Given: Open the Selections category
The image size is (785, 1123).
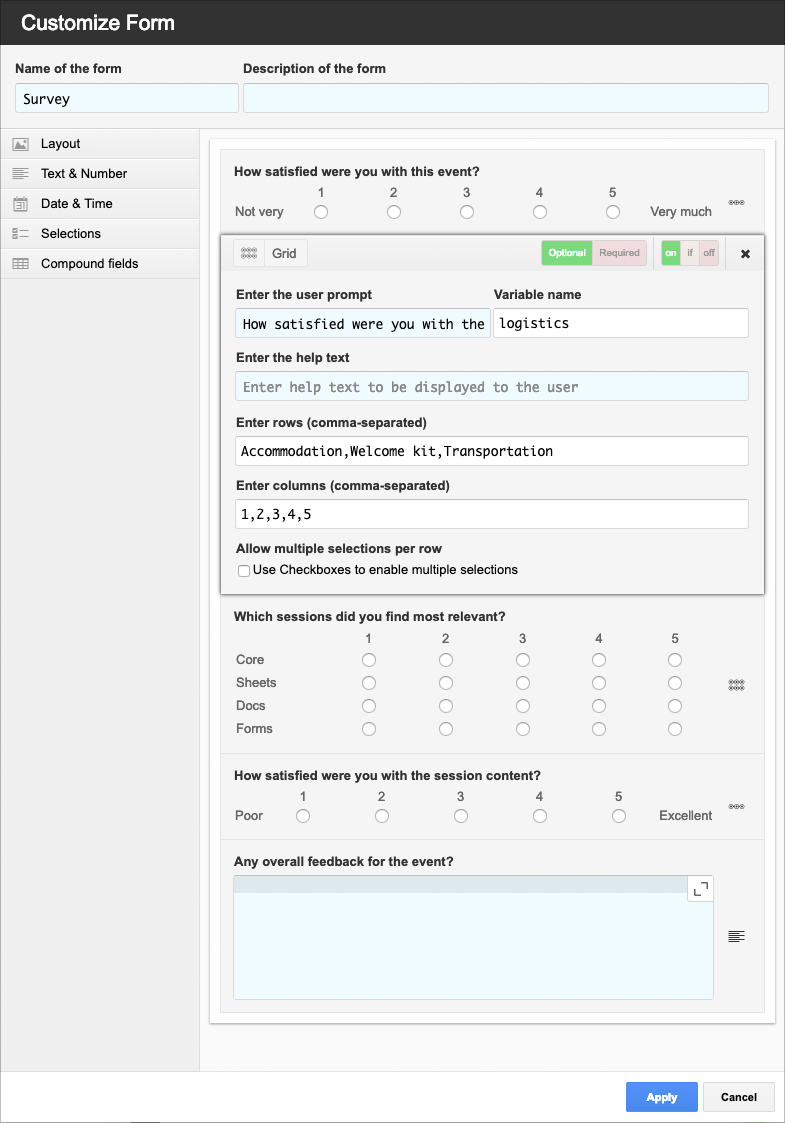Looking at the screenshot, I should [x=100, y=234].
